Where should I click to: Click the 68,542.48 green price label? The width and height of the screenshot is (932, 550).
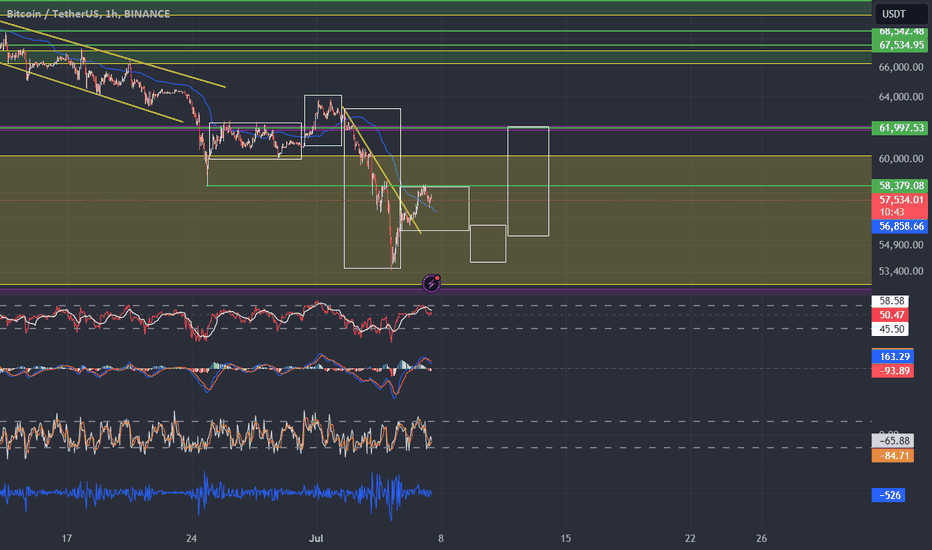pyautogui.click(x=900, y=32)
